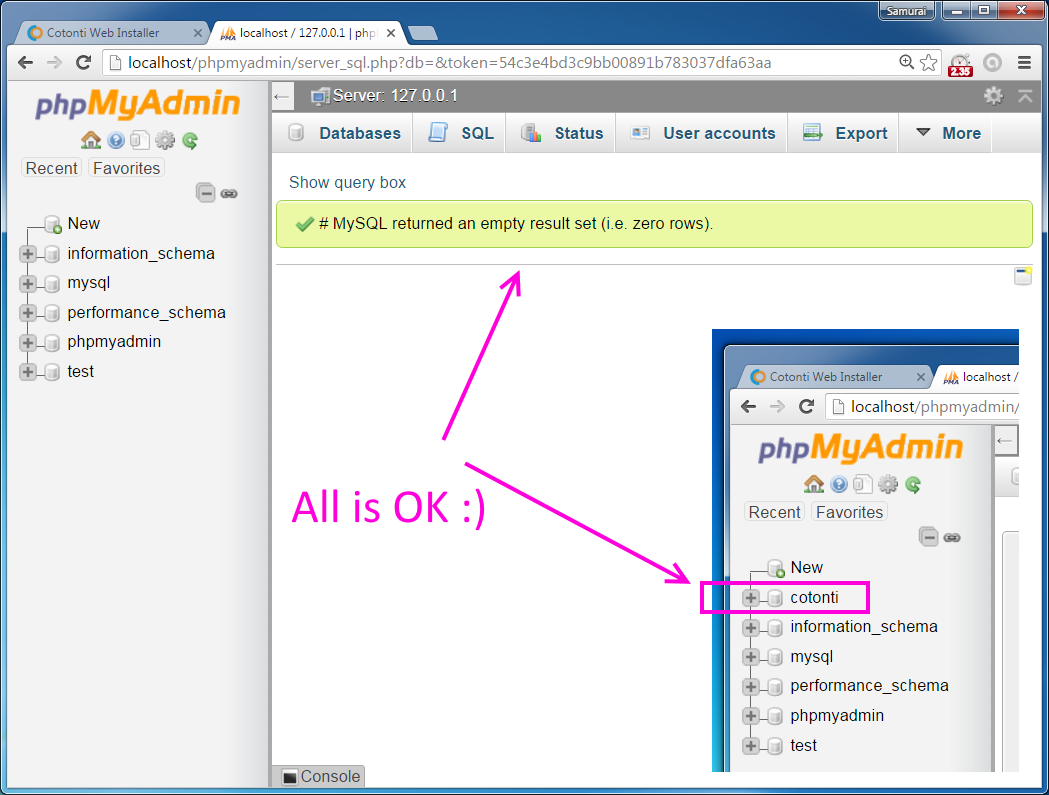
Task: Switch to the Cotonti Web Installer browser tab
Action: (x=110, y=33)
